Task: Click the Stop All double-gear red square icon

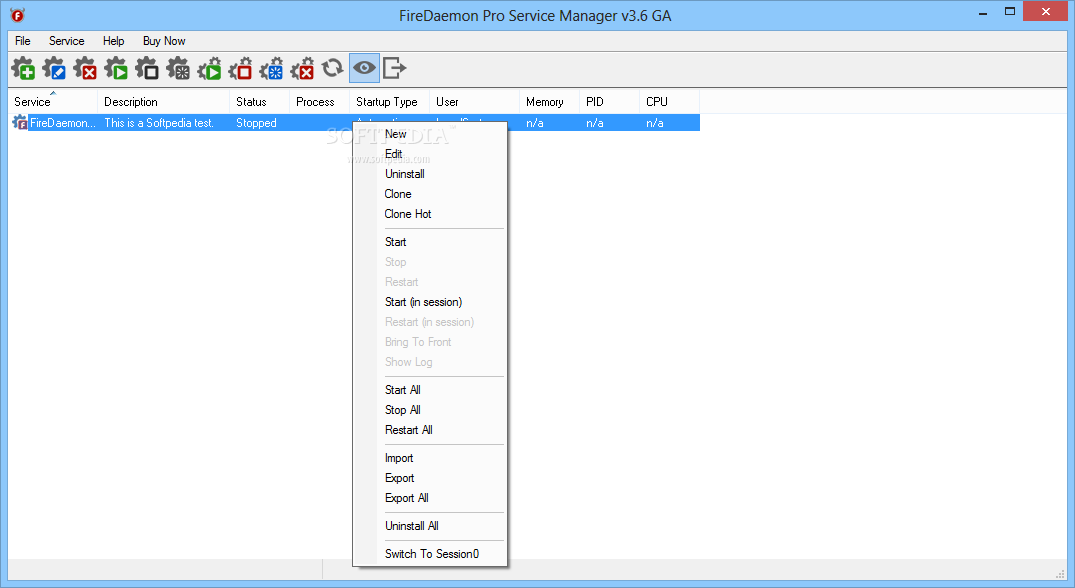Action: pyautogui.click(x=240, y=68)
